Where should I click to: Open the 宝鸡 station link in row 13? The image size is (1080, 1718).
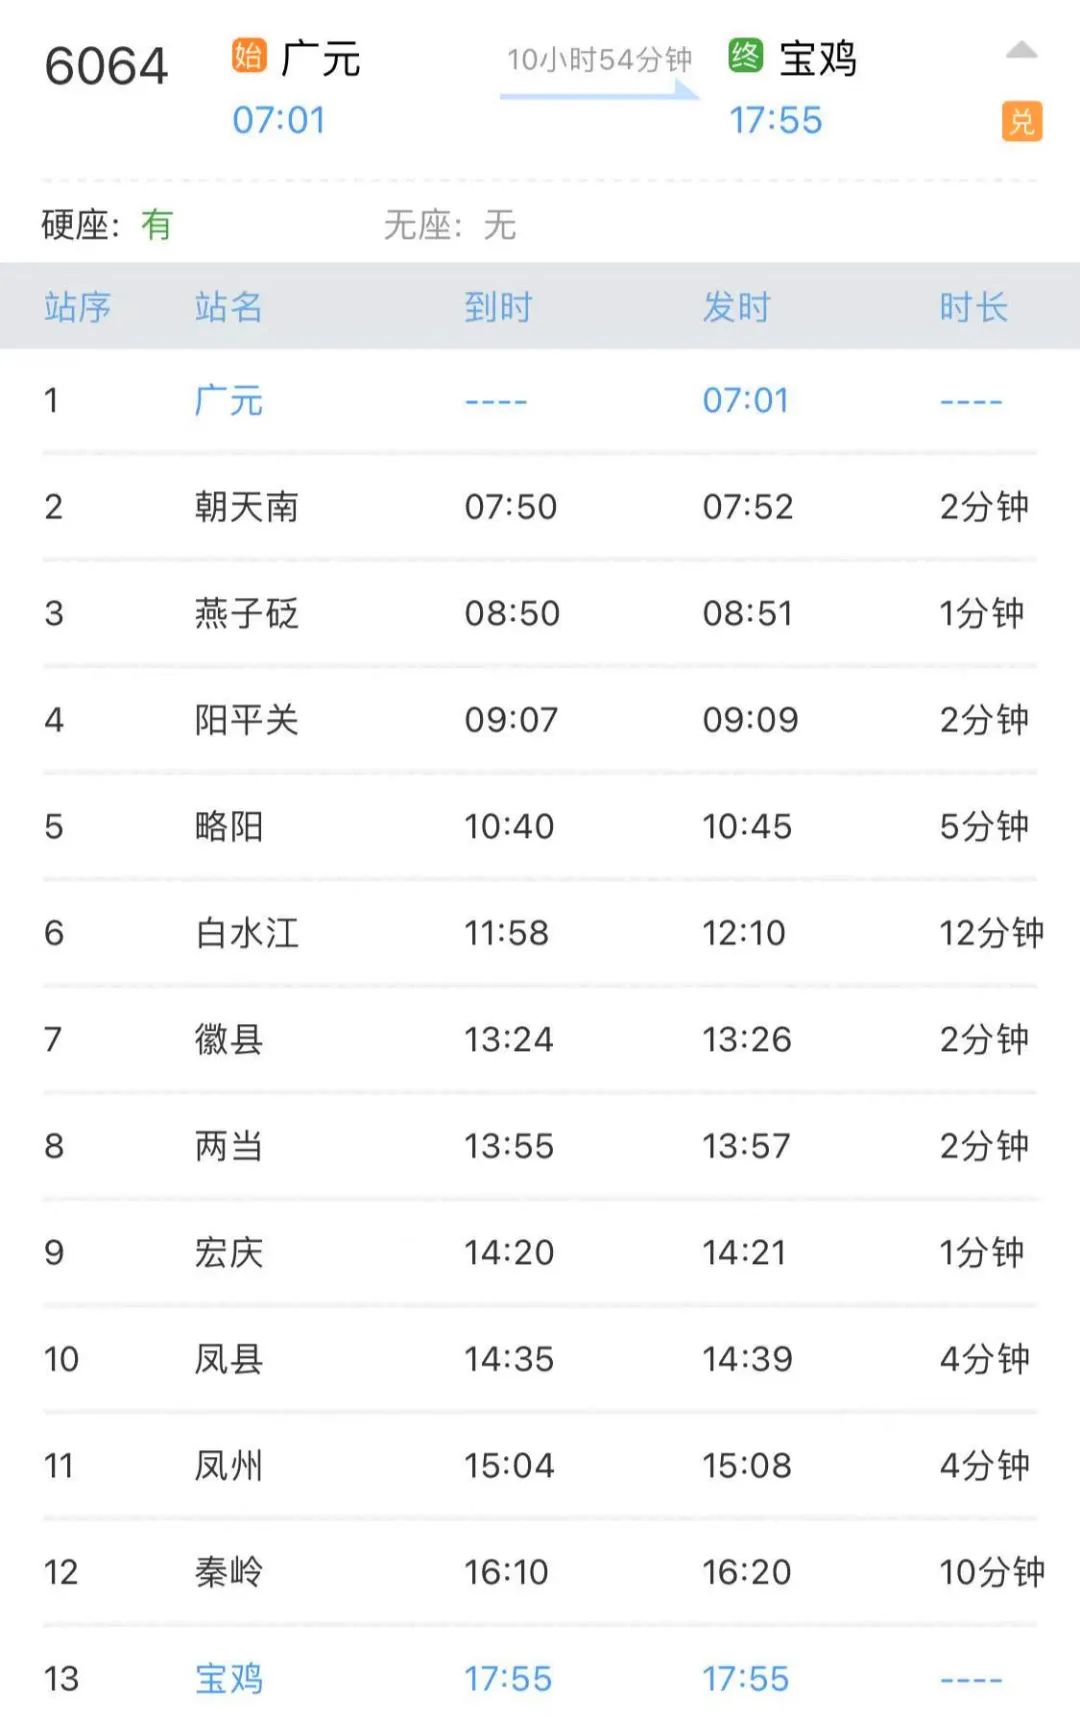pos(228,1678)
